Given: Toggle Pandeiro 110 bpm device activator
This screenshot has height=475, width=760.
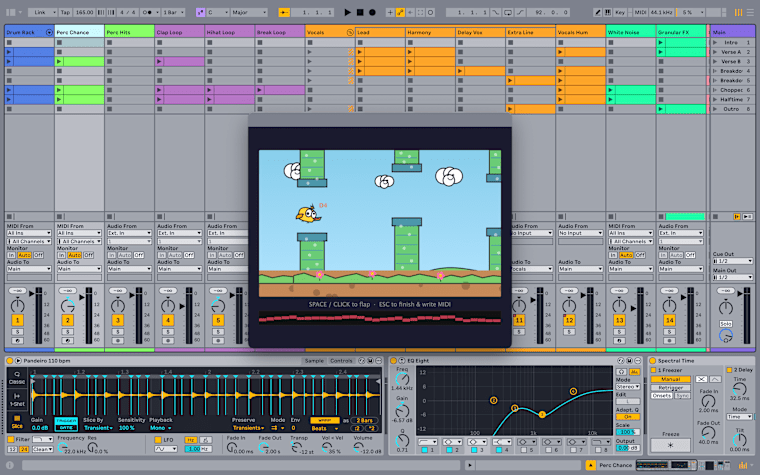Looking at the screenshot, I should coord(10,361).
